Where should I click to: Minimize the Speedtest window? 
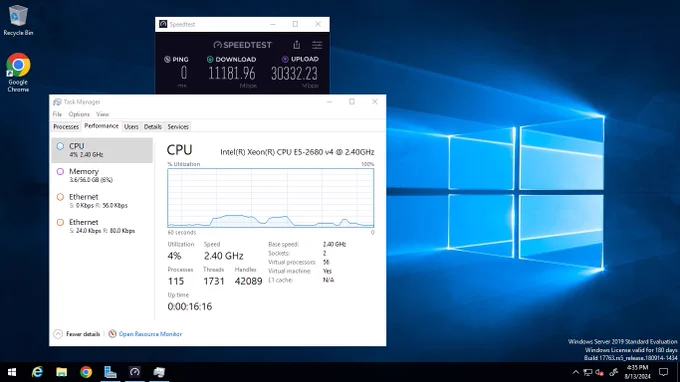coord(273,24)
